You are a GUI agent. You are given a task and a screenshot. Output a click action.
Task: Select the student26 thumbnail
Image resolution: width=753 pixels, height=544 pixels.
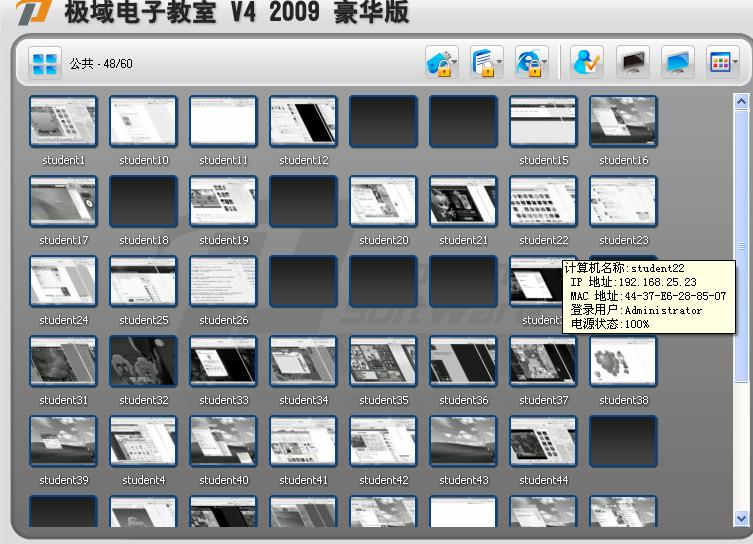point(223,281)
